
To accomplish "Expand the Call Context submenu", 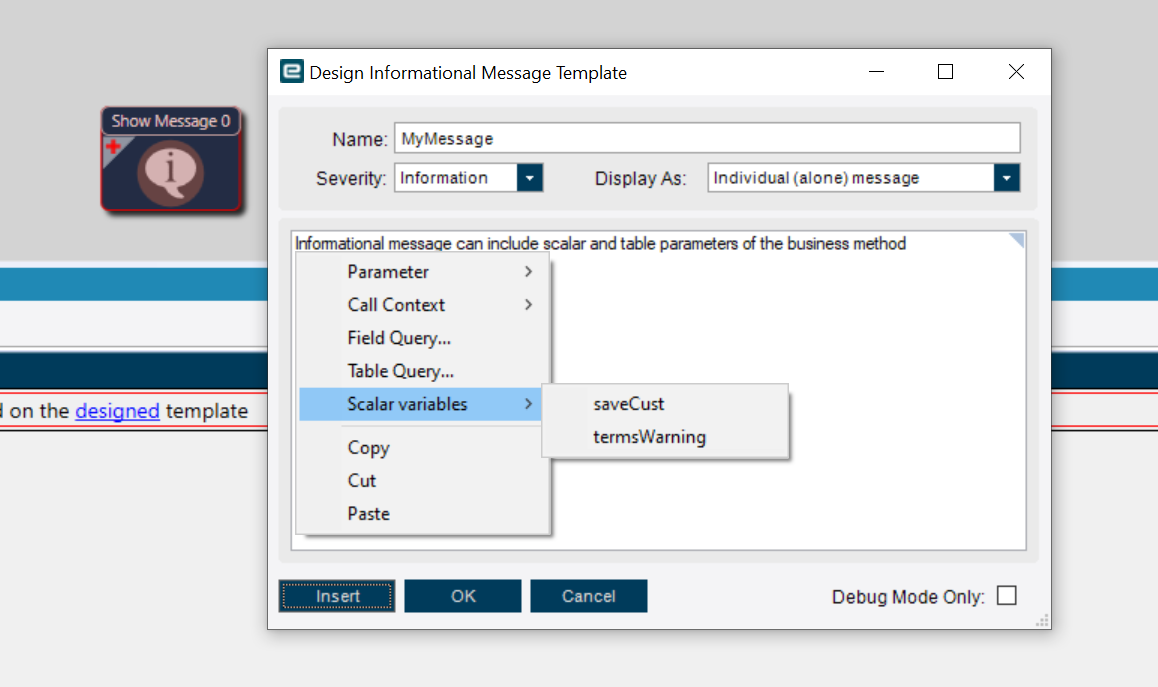I will (x=396, y=304).
